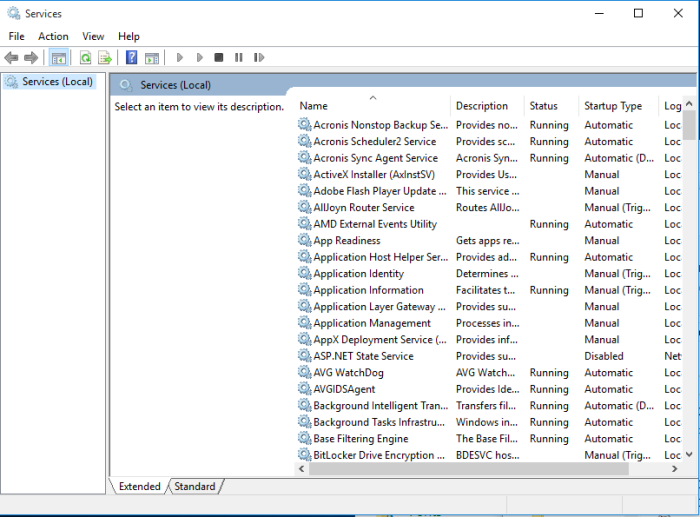Click Disabled startup type for ASP.NET

click(x=604, y=356)
